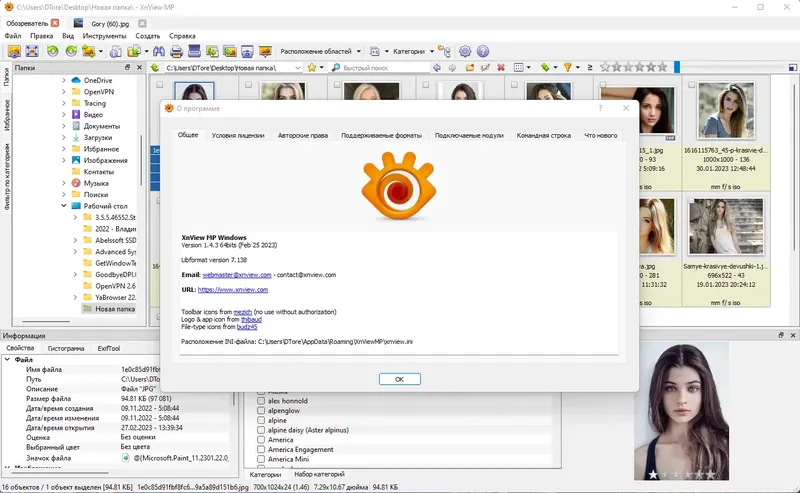Check the alpenglow category
800x493 pixels.
tap(261, 411)
